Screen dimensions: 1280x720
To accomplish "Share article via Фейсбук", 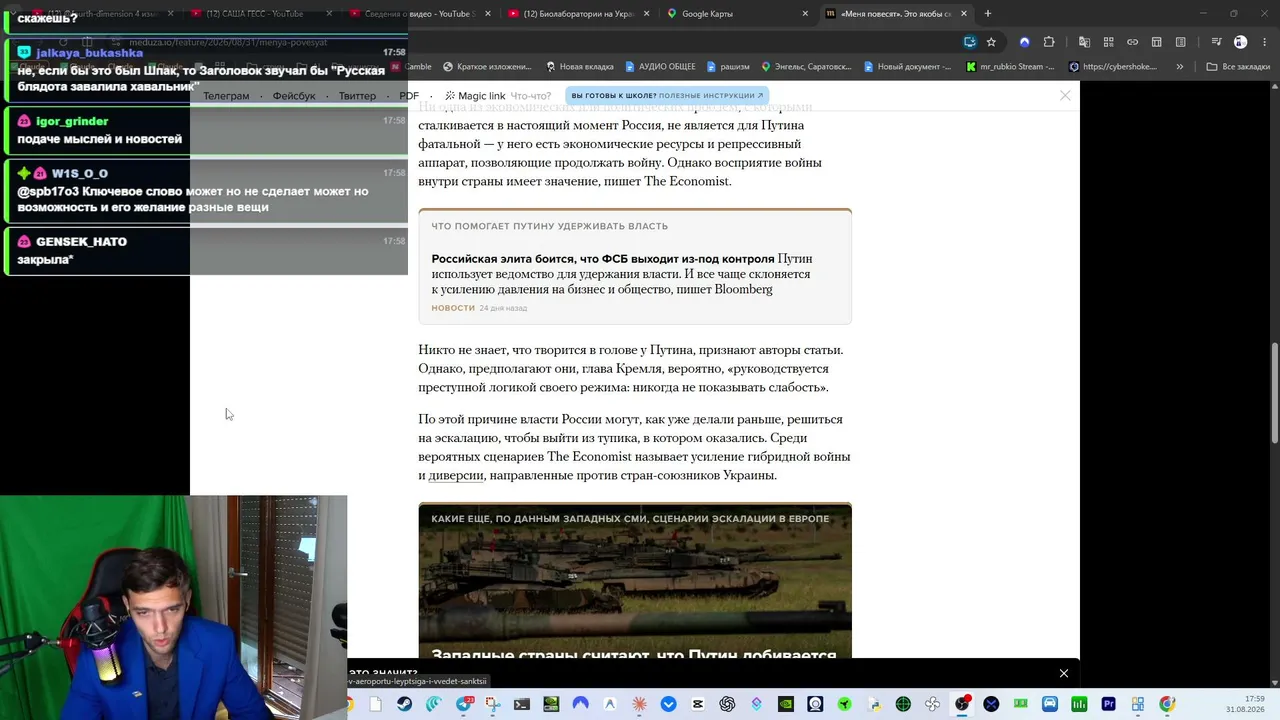I will coord(294,96).
